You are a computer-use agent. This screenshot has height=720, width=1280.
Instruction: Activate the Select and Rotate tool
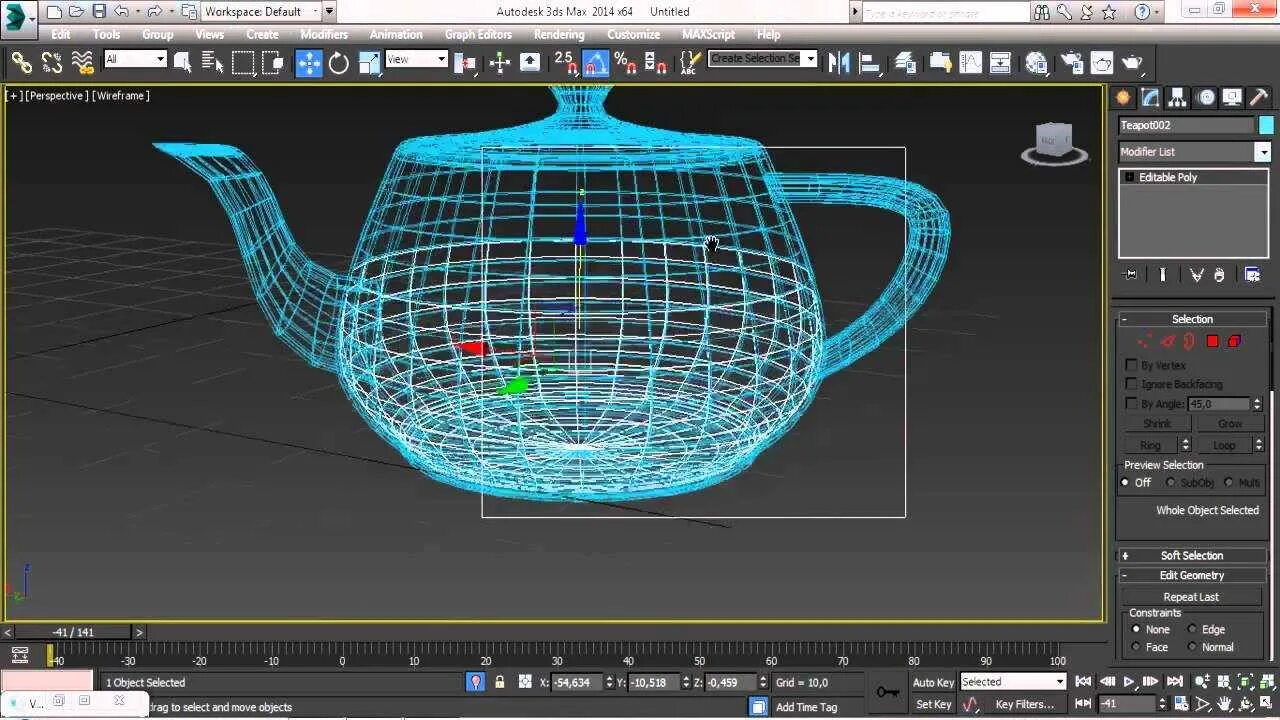click(339, 62)
